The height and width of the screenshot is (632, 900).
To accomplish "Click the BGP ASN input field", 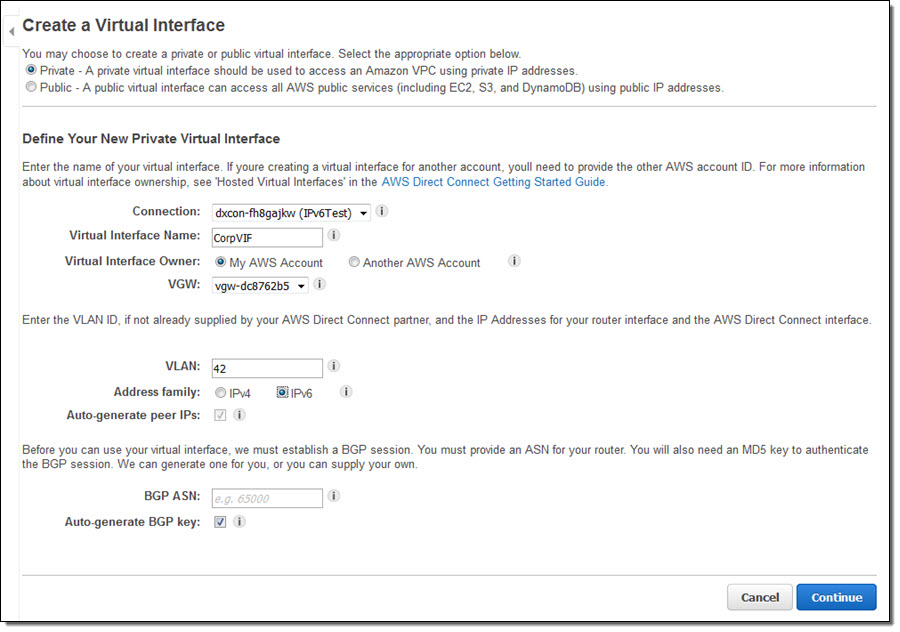I will (x=266, y=497).
